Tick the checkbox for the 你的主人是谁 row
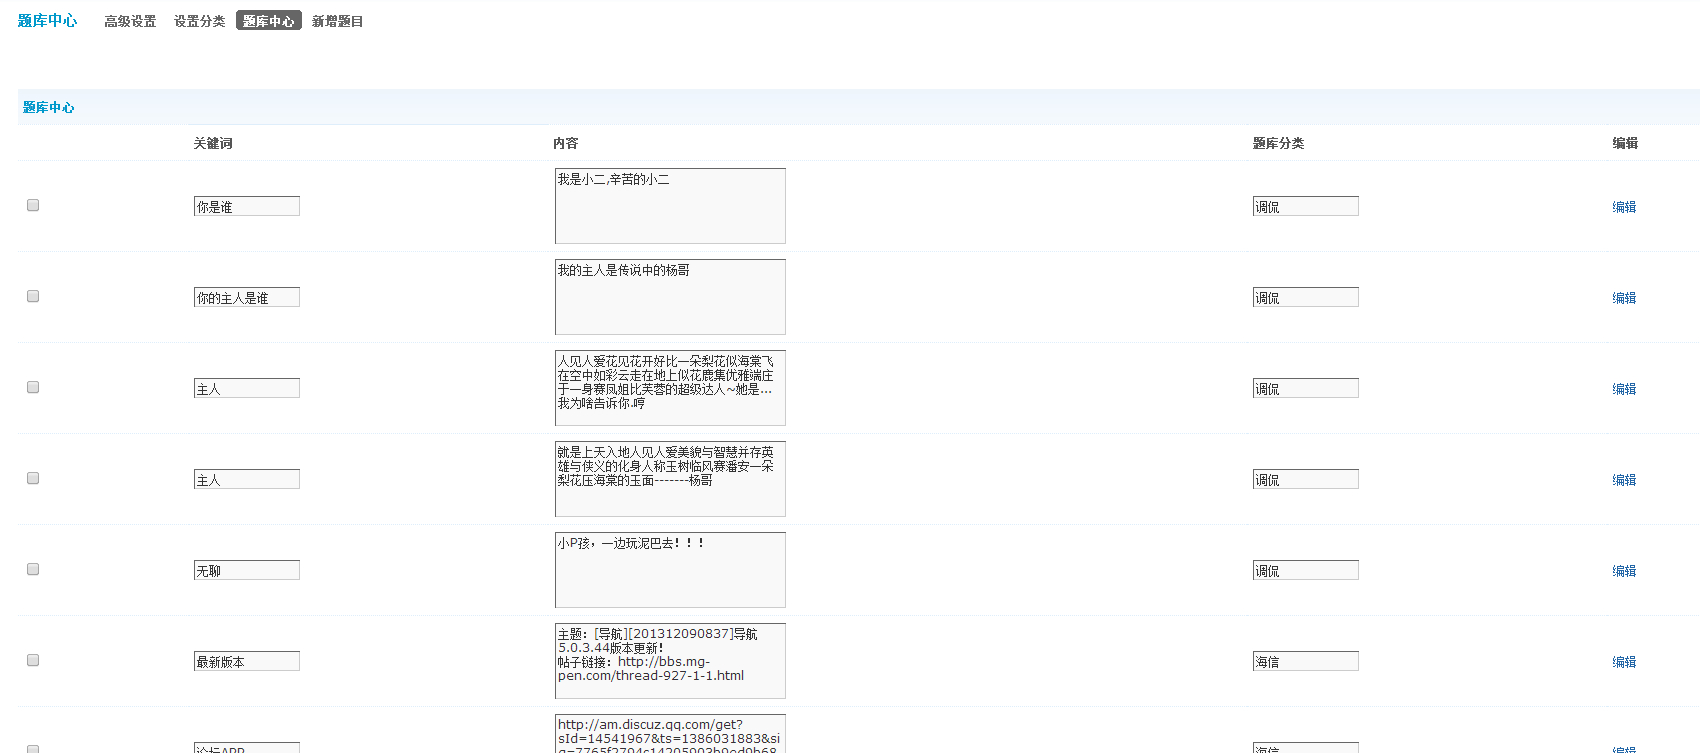Screen dimensions: 1700x753 pos(33,296)
